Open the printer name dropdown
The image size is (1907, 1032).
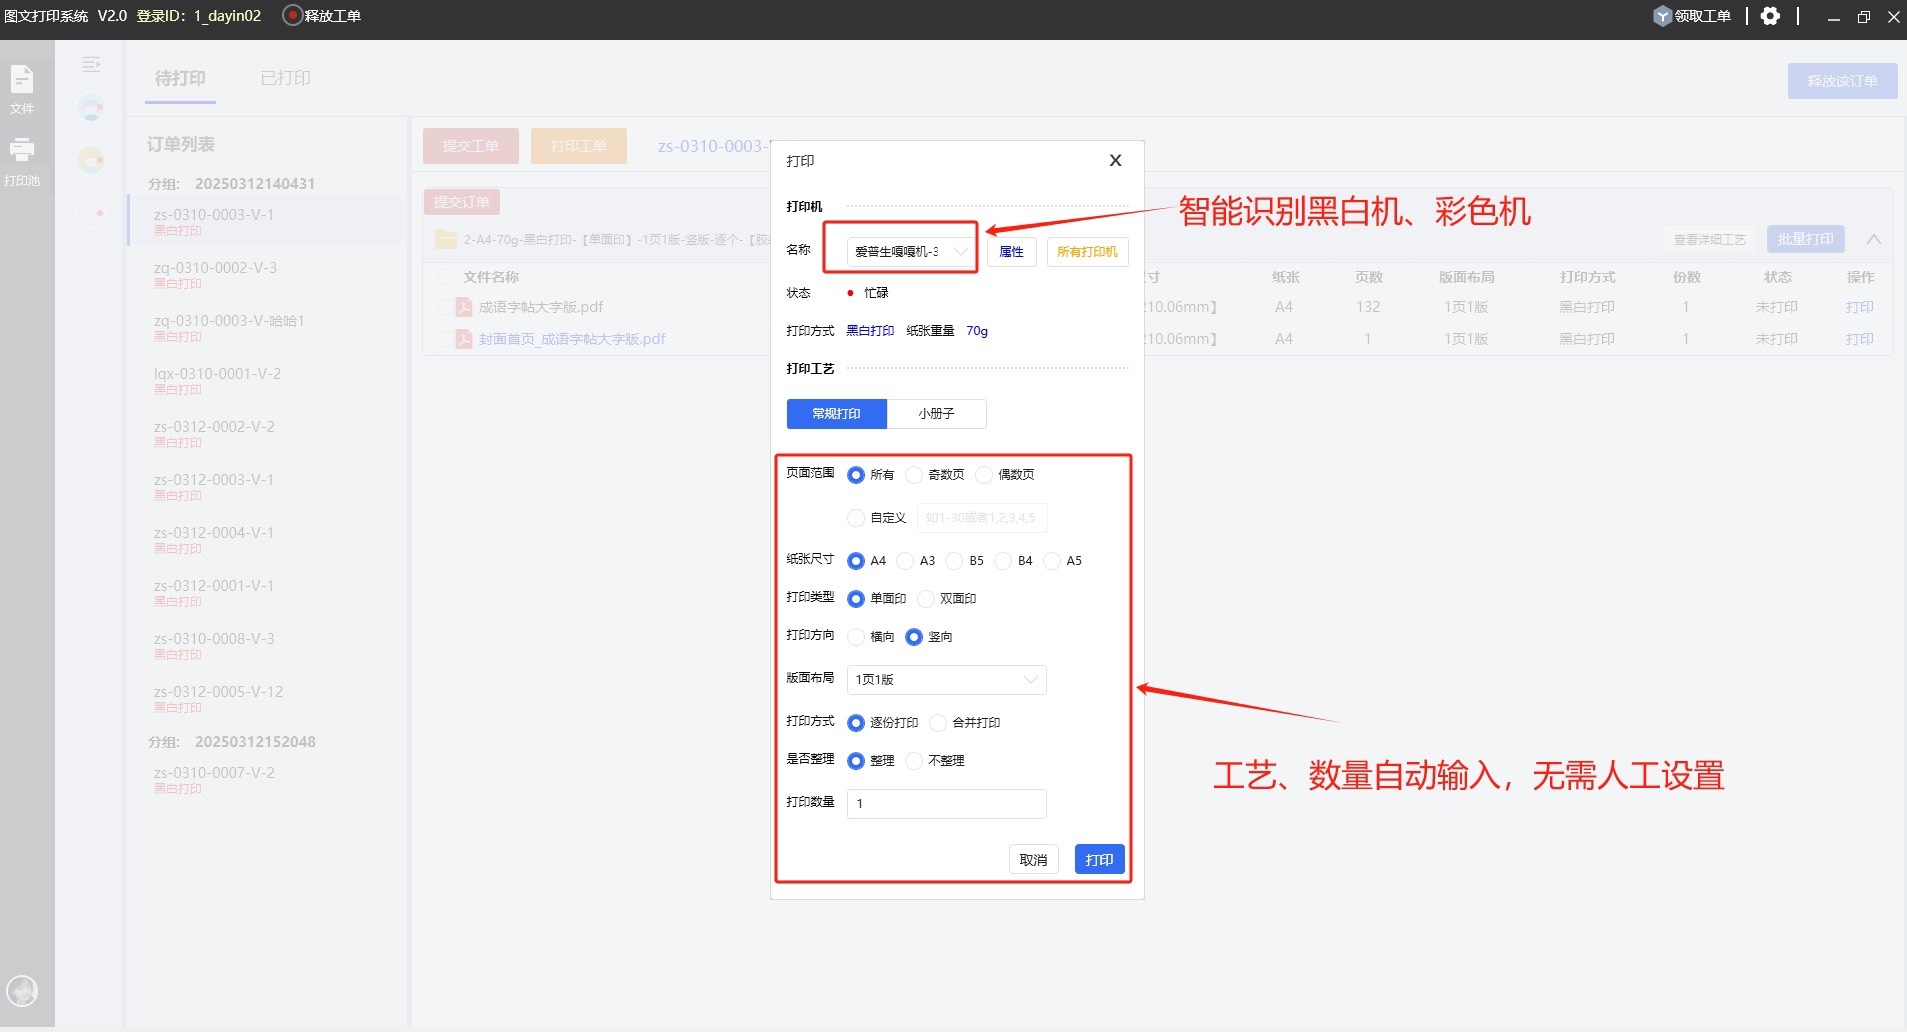(x=910, y=252)
